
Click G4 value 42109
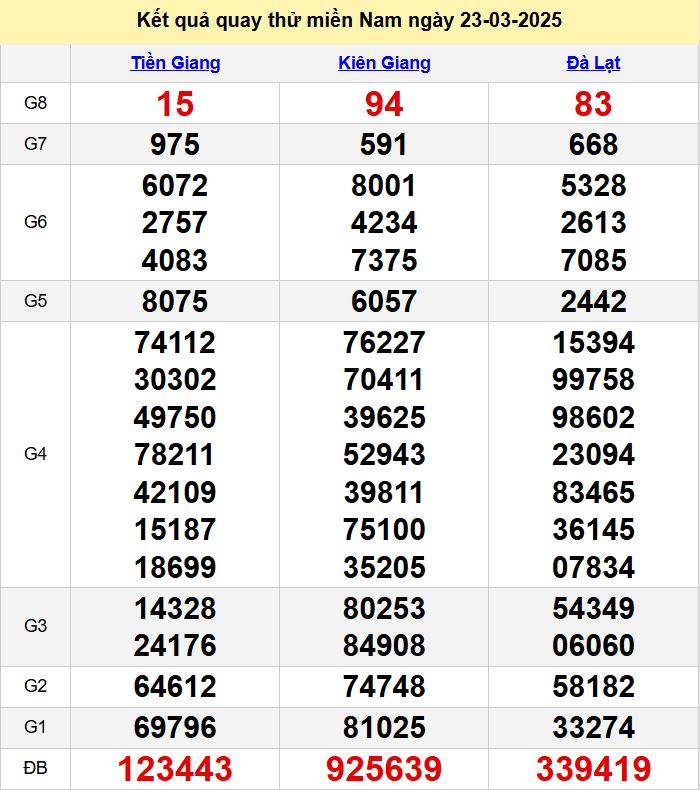pos(175,492)
